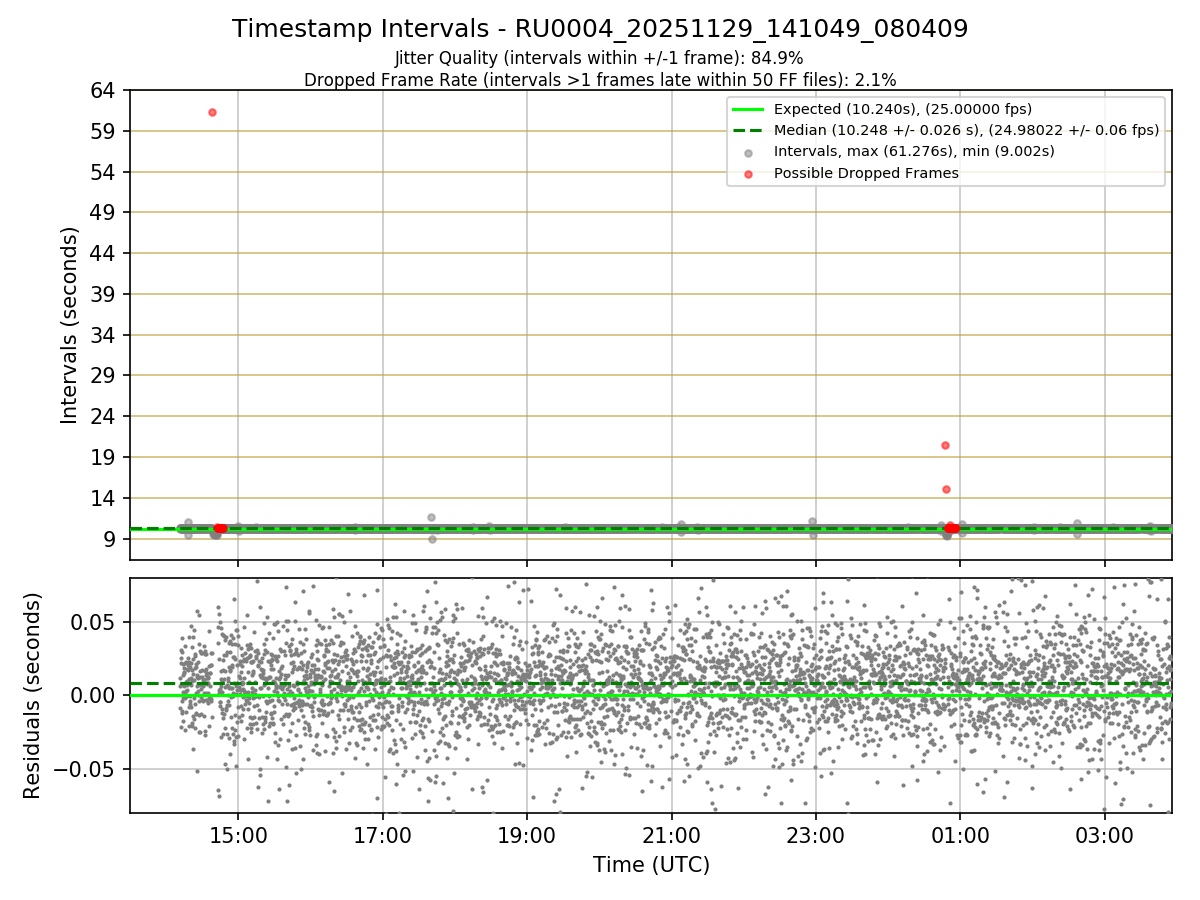Select legend entry 'Possible Dropped Frames'
This screenshot has height=900, width=1200.
click(x=866, y=173)
